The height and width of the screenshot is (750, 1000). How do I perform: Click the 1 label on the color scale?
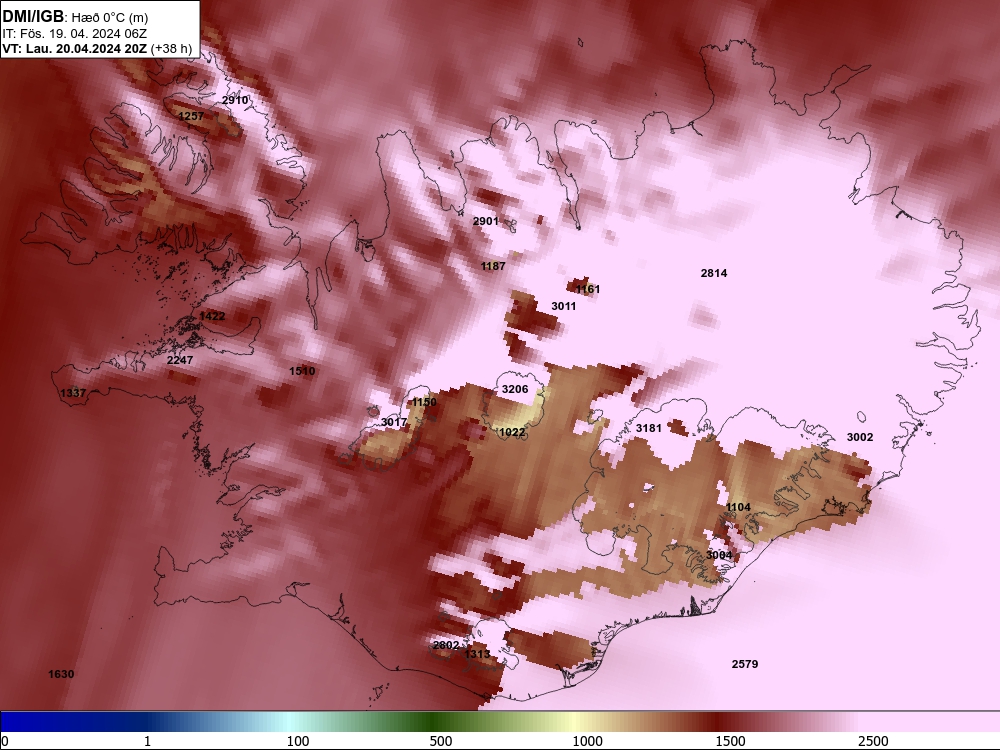coord(147,741)
